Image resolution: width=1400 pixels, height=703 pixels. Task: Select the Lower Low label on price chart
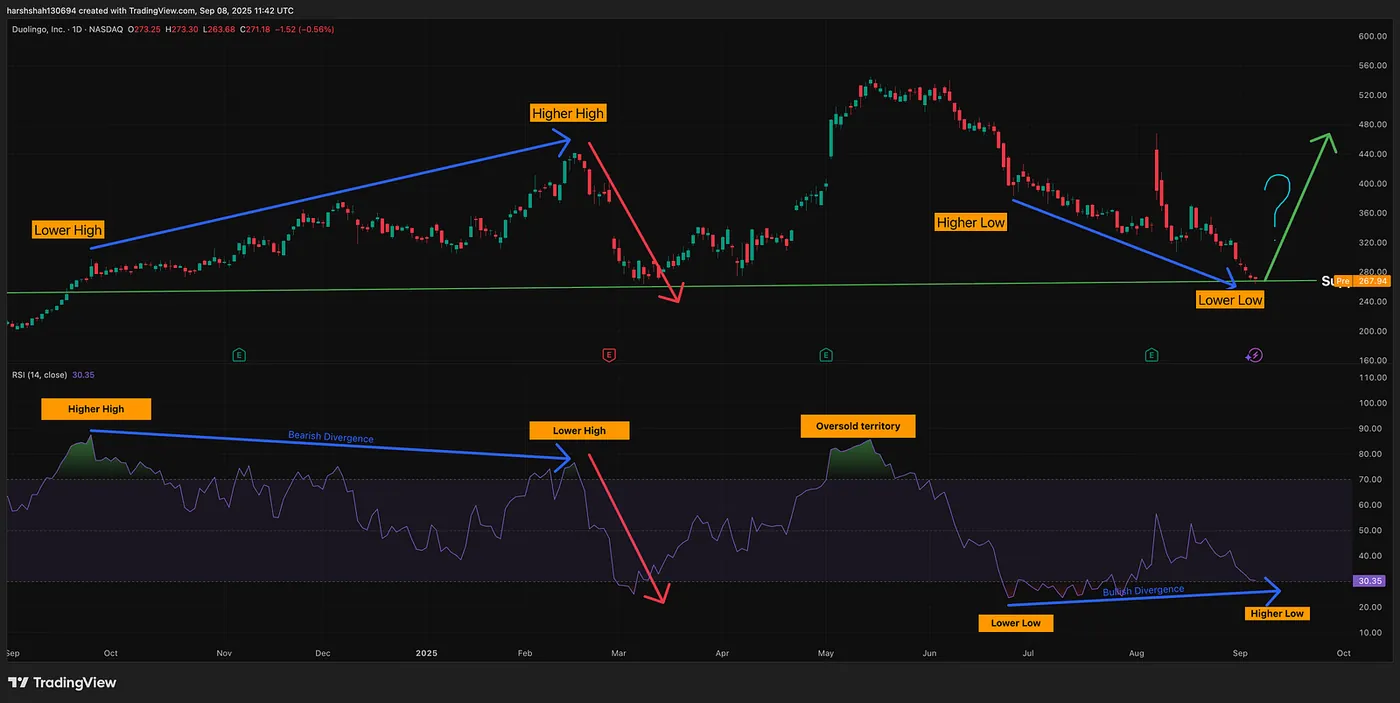(1230, 299)
